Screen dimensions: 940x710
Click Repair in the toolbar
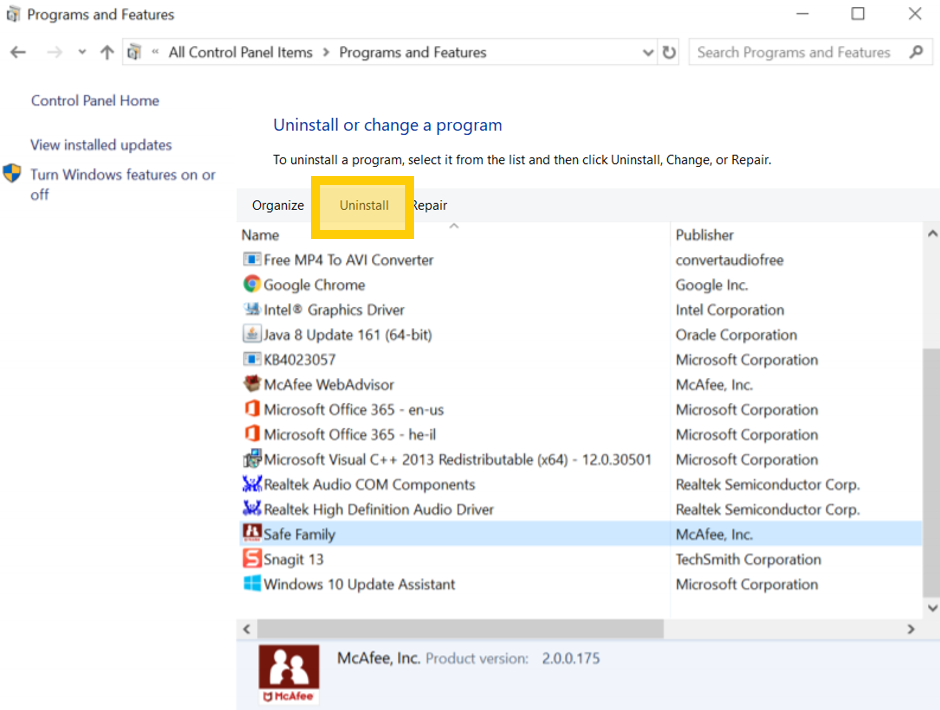pyautogui.click(x=431, y=205)
